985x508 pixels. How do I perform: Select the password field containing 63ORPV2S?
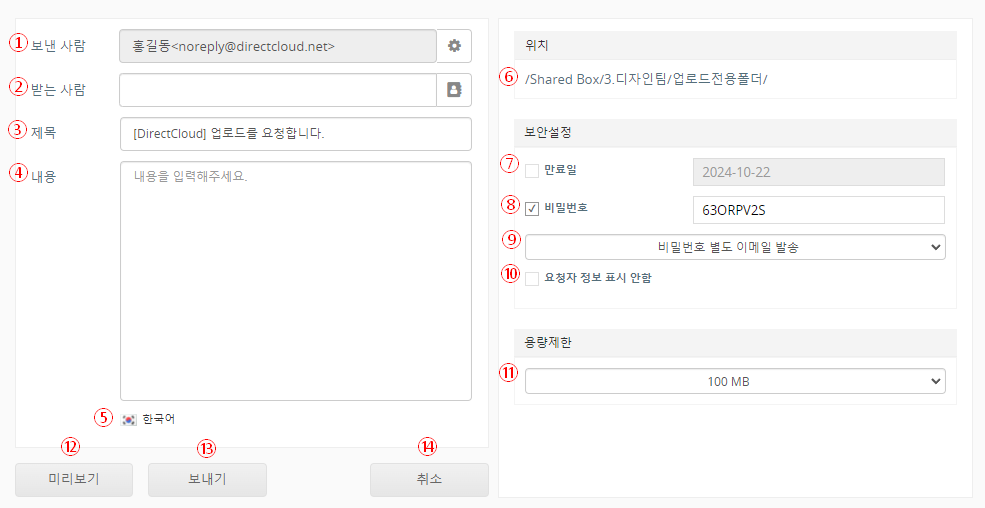(x=818, y=210)
